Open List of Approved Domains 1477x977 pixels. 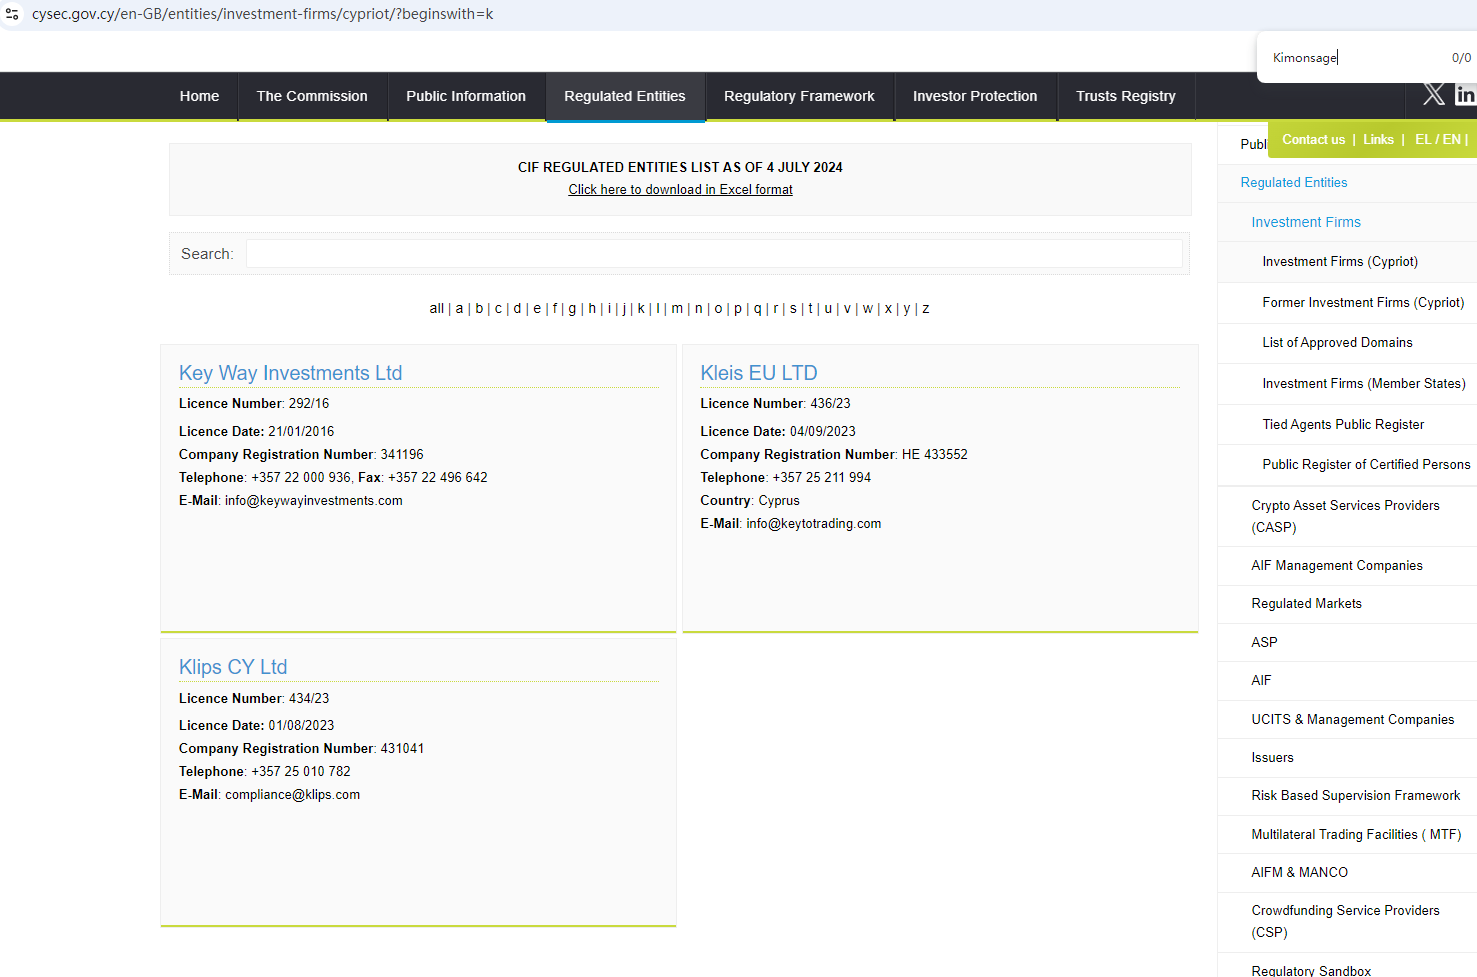pos(1337,343)
